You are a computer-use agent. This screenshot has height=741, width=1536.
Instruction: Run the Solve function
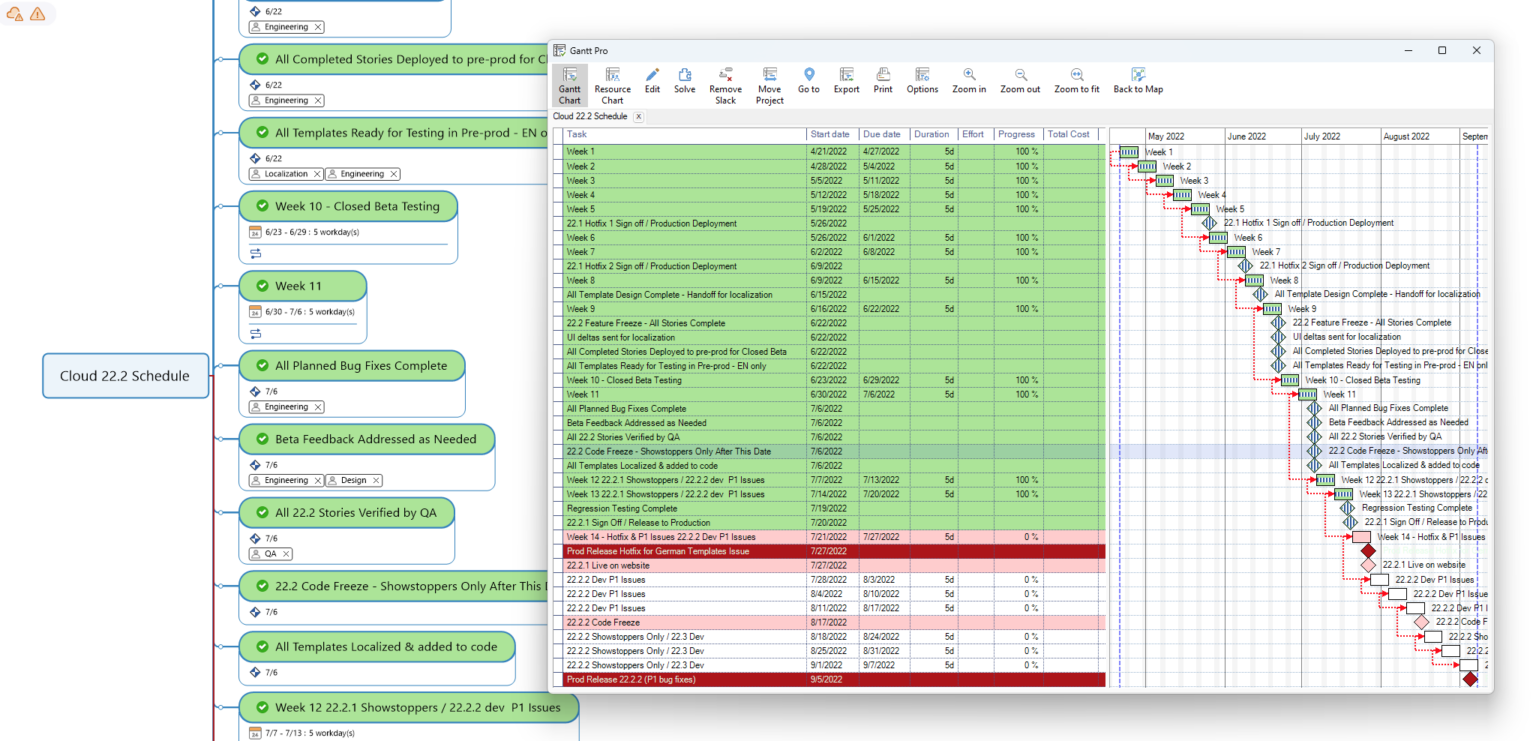coord(684,82)
